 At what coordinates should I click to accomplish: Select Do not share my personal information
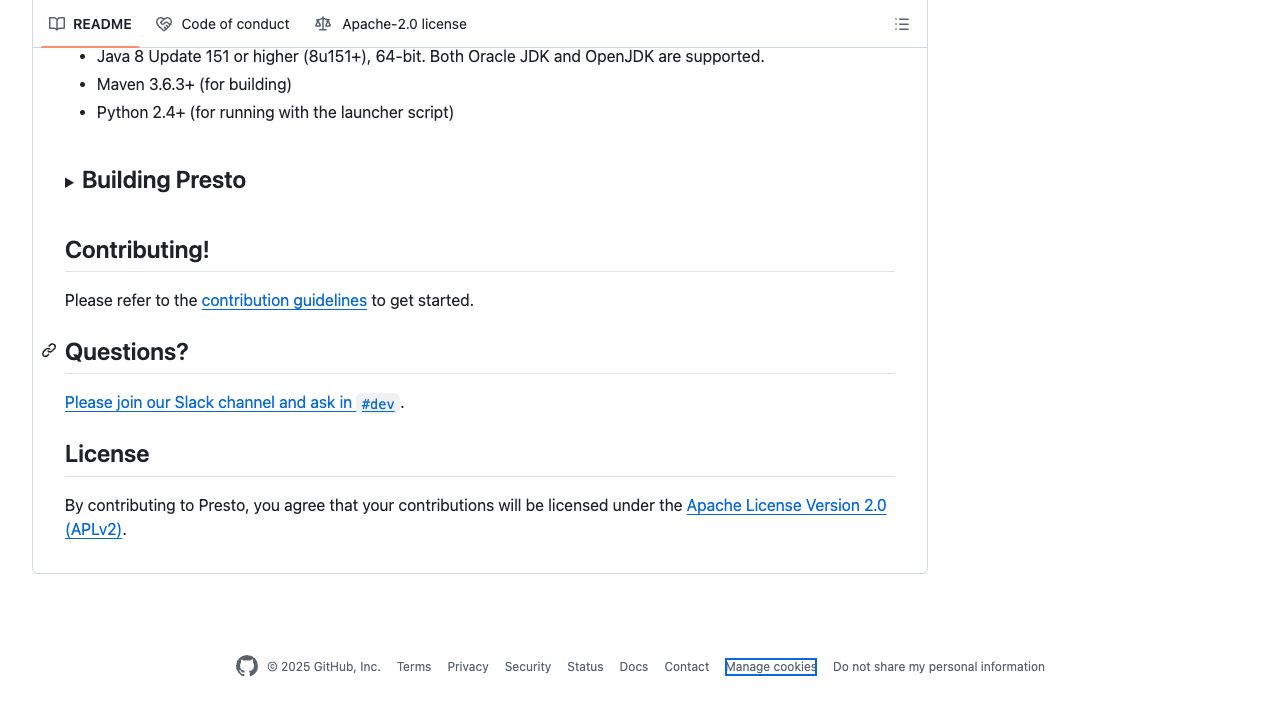click(x=938, y=667)
